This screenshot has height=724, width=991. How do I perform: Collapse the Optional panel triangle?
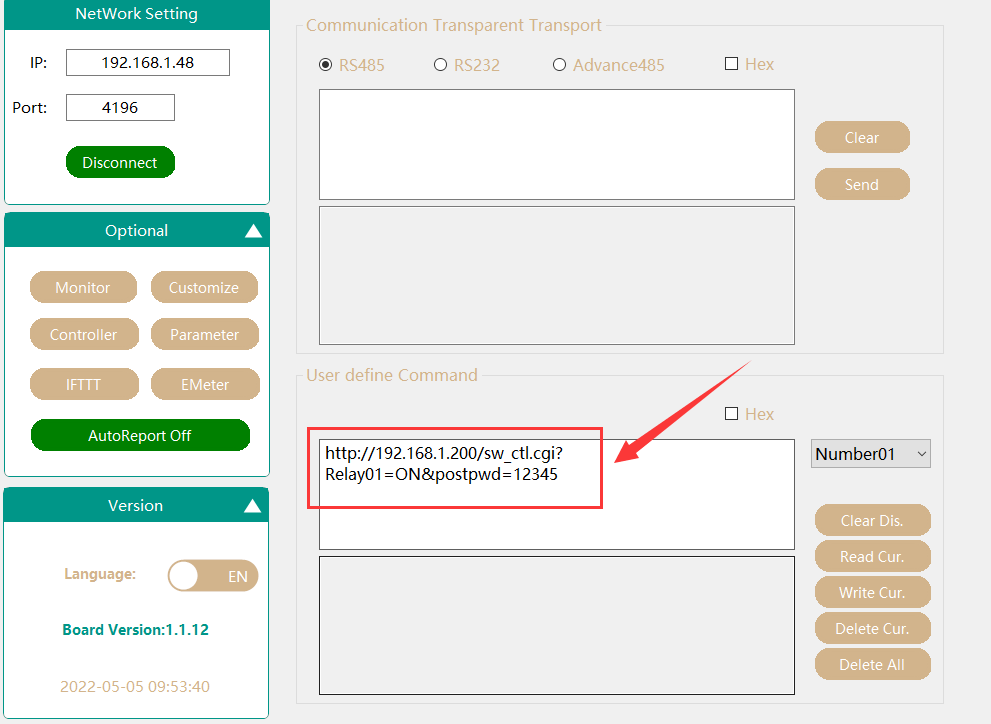point(253,231)
